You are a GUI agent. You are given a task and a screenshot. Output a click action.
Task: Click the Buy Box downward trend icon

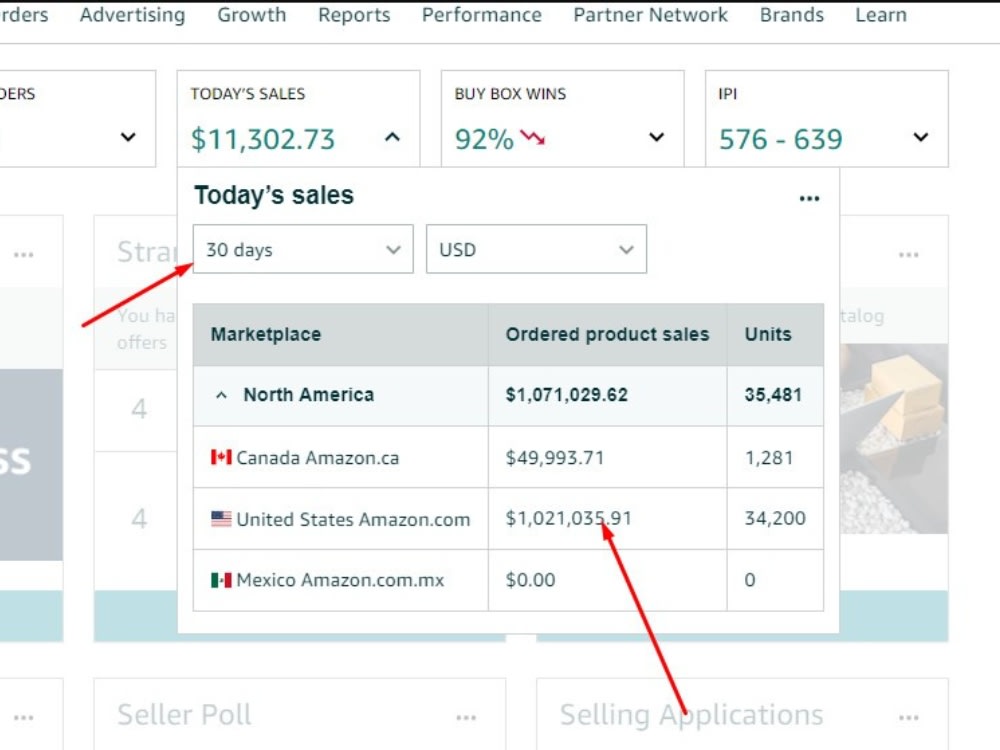[x=532, y=137]
